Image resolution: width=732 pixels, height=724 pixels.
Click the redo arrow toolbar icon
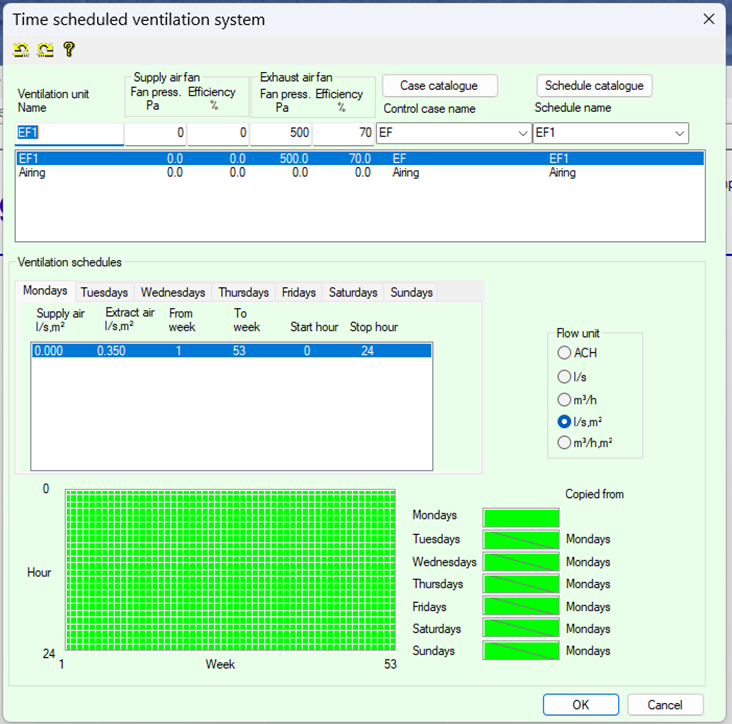pyautogui.click(x=45, y=49)
